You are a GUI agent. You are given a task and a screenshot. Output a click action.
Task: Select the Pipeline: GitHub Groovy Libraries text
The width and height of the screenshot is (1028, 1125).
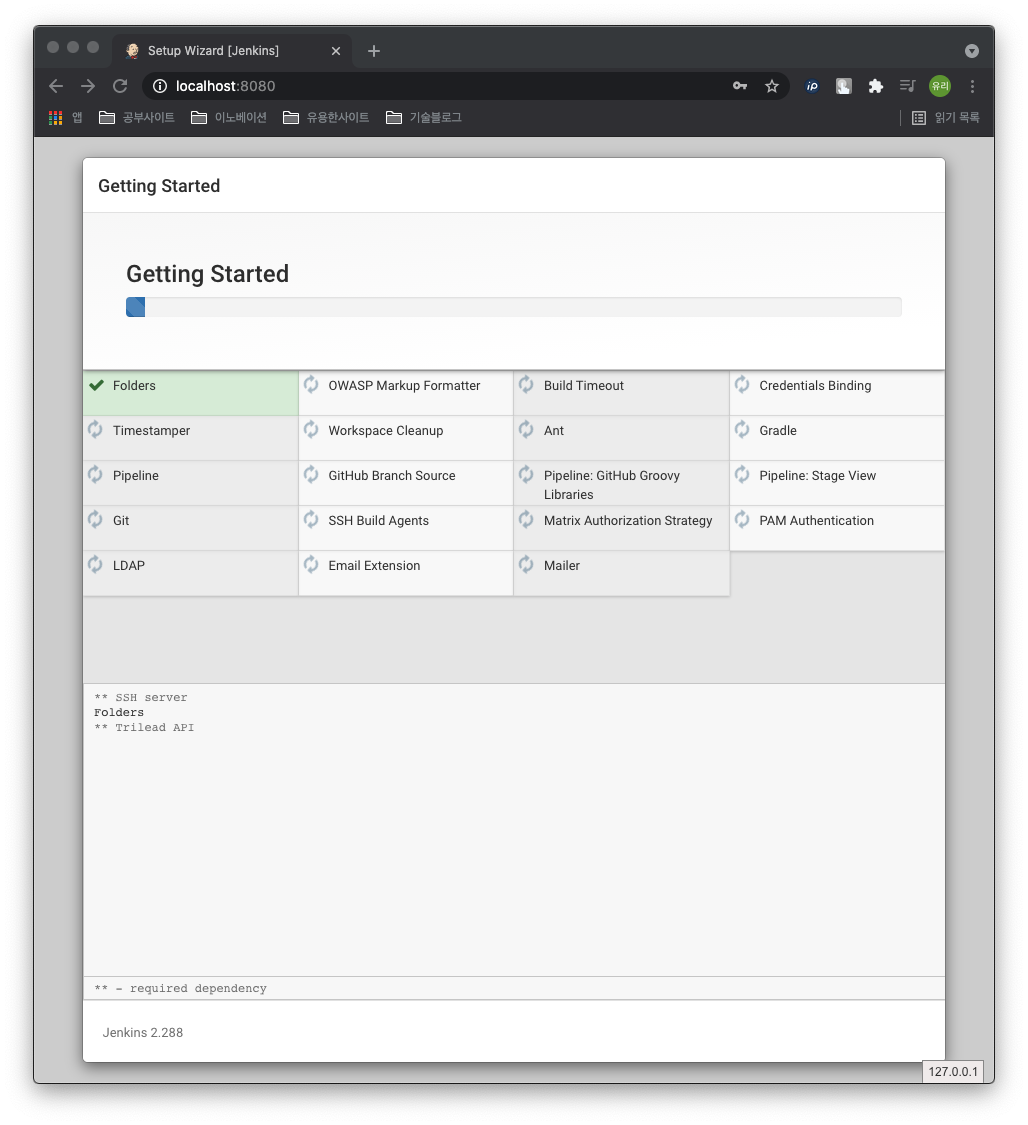point(612,485)
